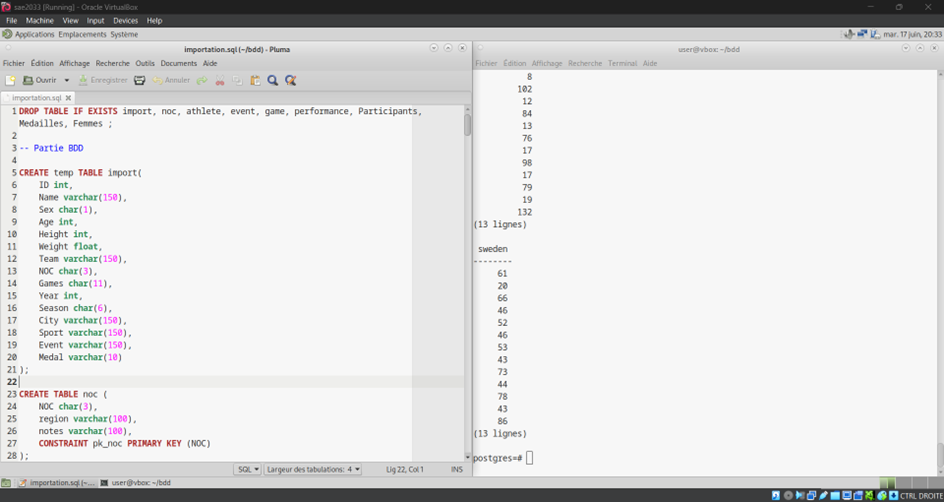Screen dimensions: 944x502
Task: Open Pluma's Recherche menu
Action: [113, 63]
